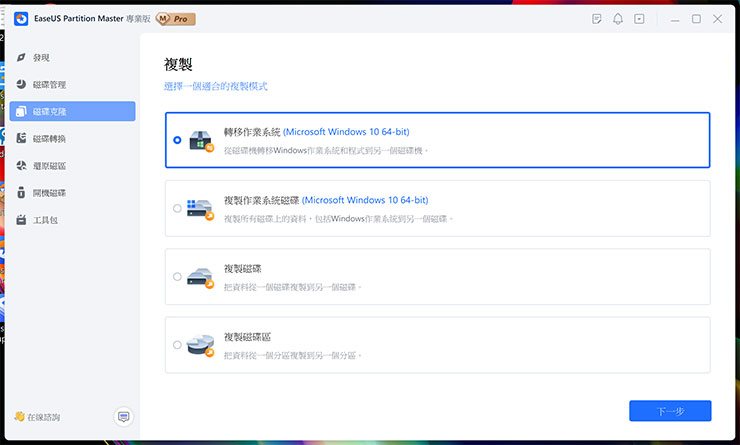Select 磁碟克隆 disk clone in sidebar
This screenshot has width=740, height=445.
tap(49, 112)
